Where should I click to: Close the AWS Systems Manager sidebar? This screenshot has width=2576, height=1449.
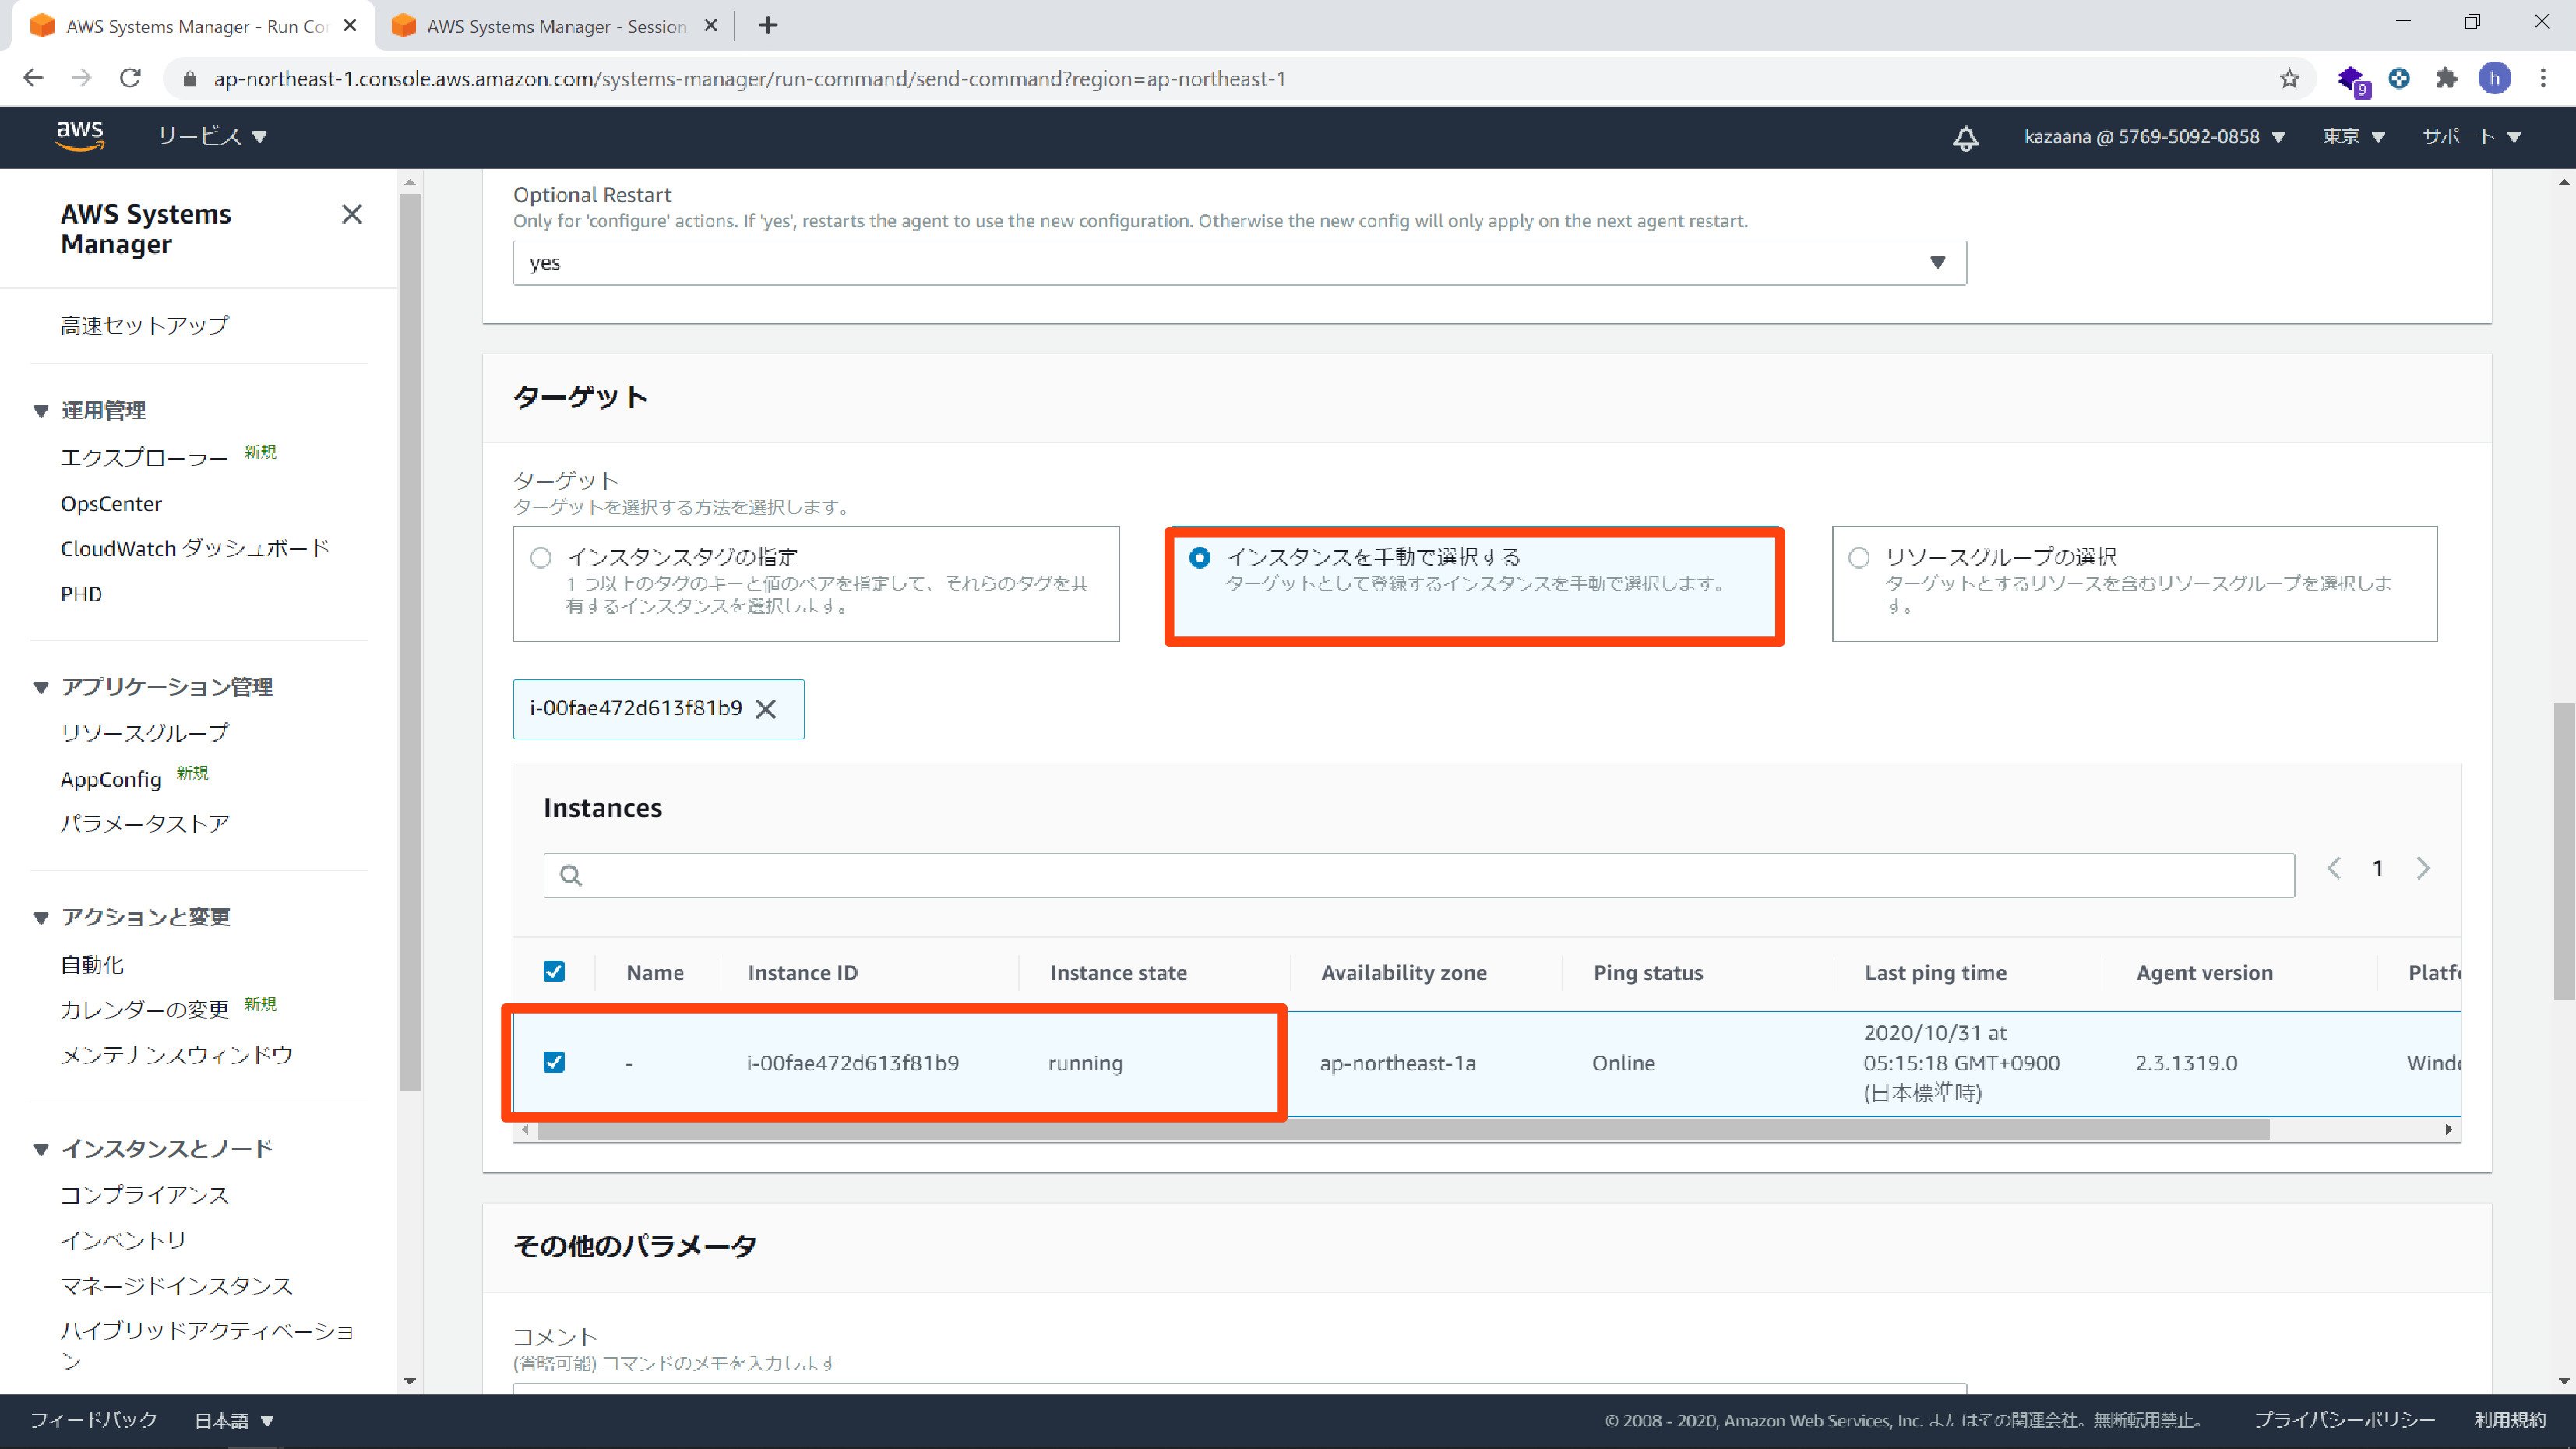tap(352, 214)
